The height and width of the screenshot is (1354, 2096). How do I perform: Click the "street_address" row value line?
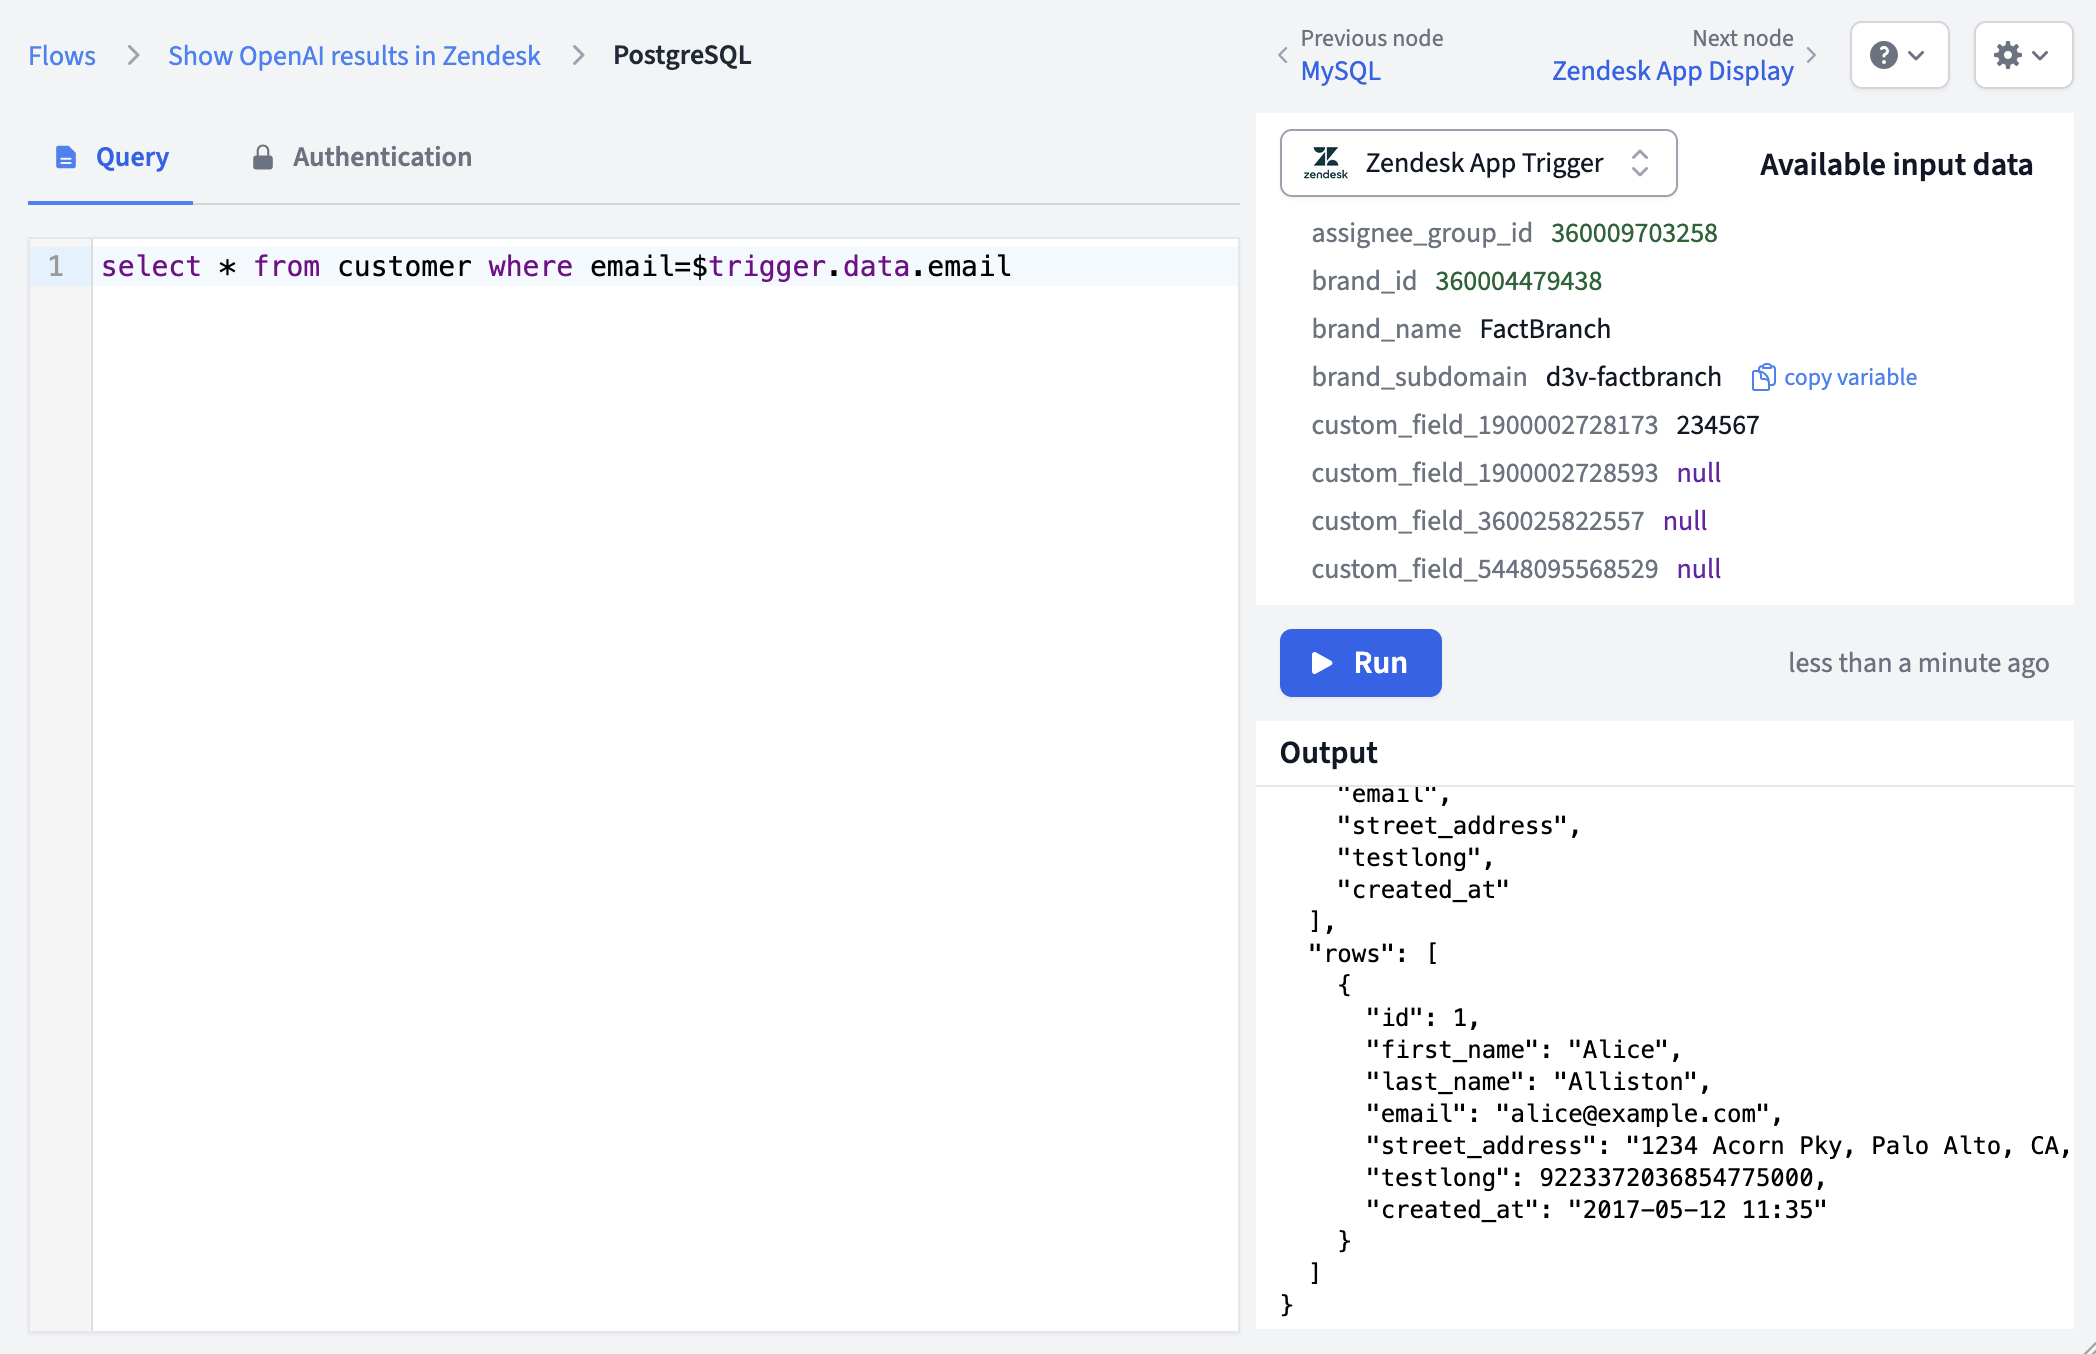pyautogui.click(x=1718, y=1146)
